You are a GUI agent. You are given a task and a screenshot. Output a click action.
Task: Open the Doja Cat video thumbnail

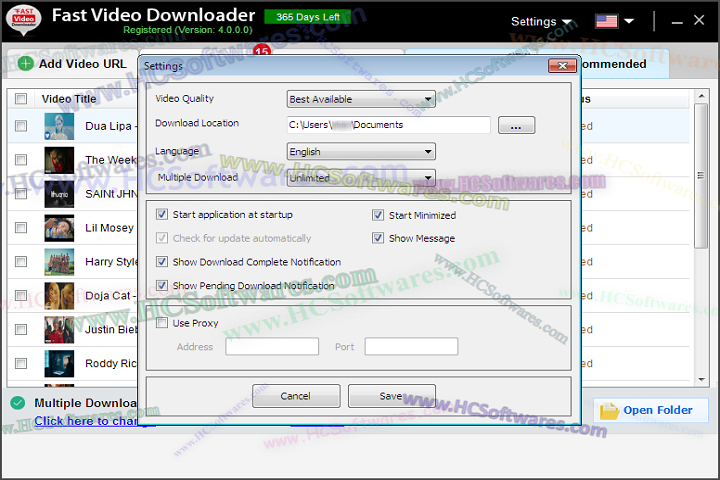point(59,295)
